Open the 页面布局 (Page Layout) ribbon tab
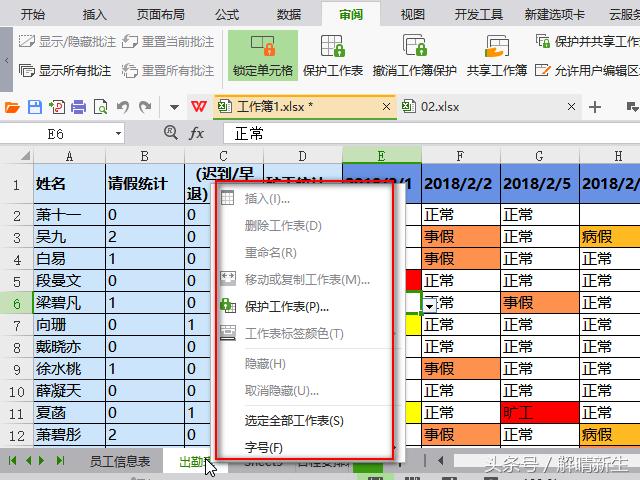The height and width of the screenshot is (480, 640). pos(160,15)
